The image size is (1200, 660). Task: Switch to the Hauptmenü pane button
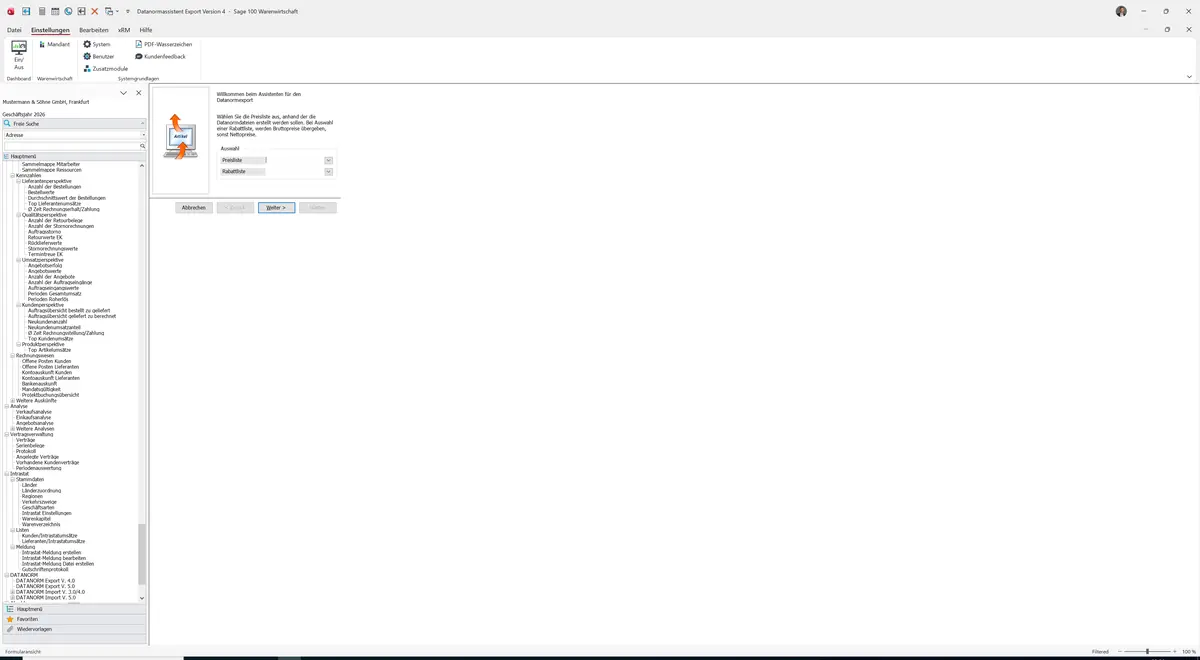(74, 609)
